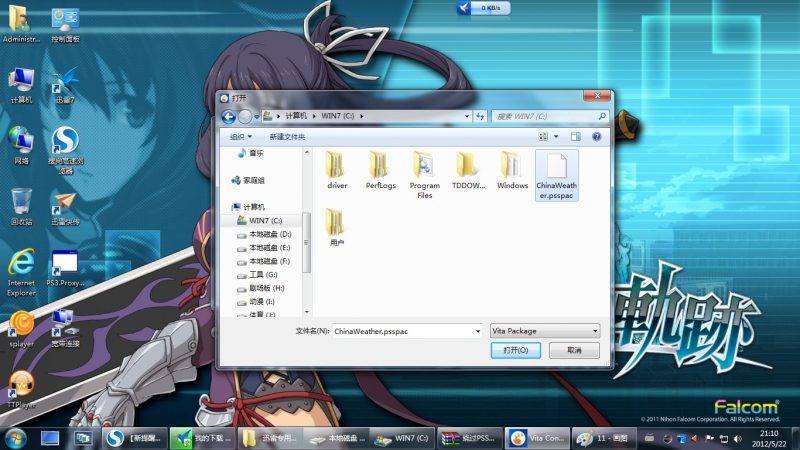Click 新建文件夹 to create a folder
800x450 pixels.
tap(287, 136)
